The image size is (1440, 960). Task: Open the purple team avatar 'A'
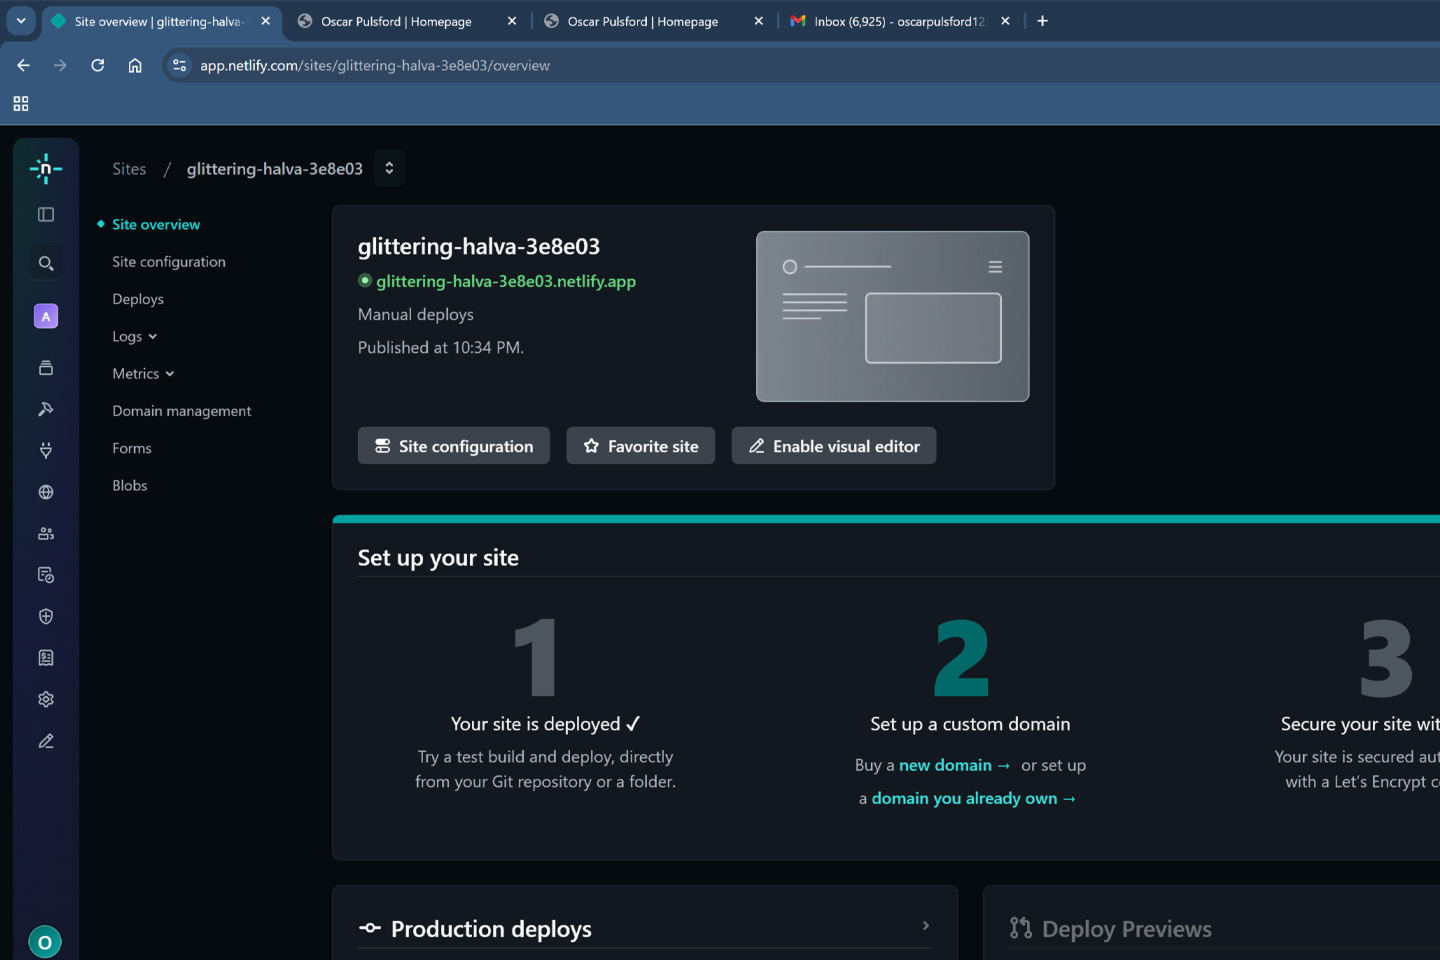click(46, 316)
